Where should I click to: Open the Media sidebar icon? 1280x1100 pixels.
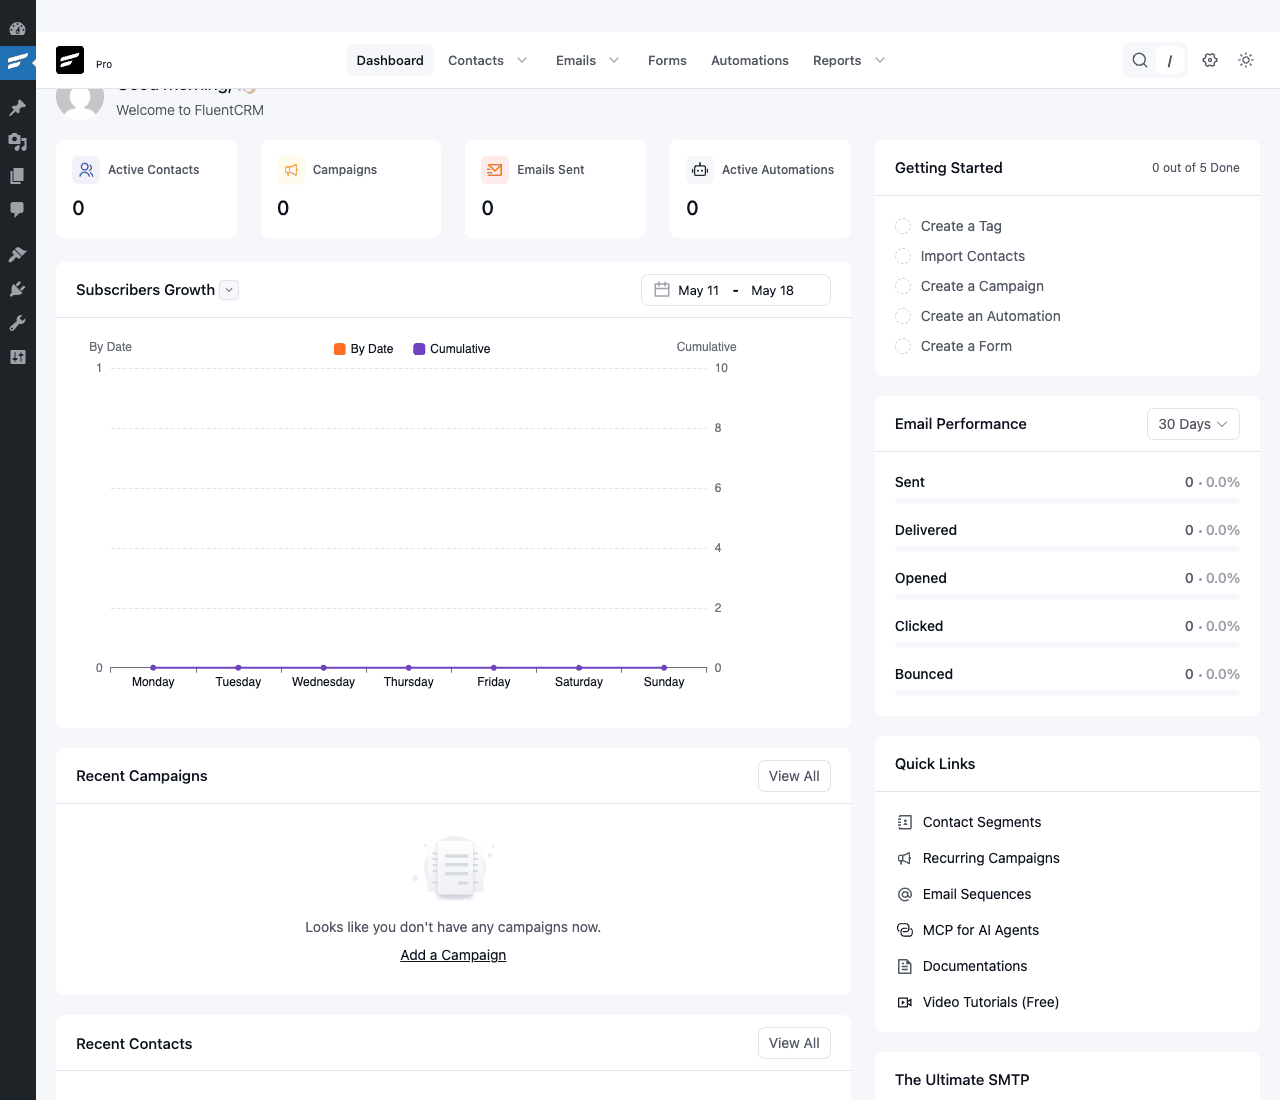pyautogui.click(x=17, y=142)
